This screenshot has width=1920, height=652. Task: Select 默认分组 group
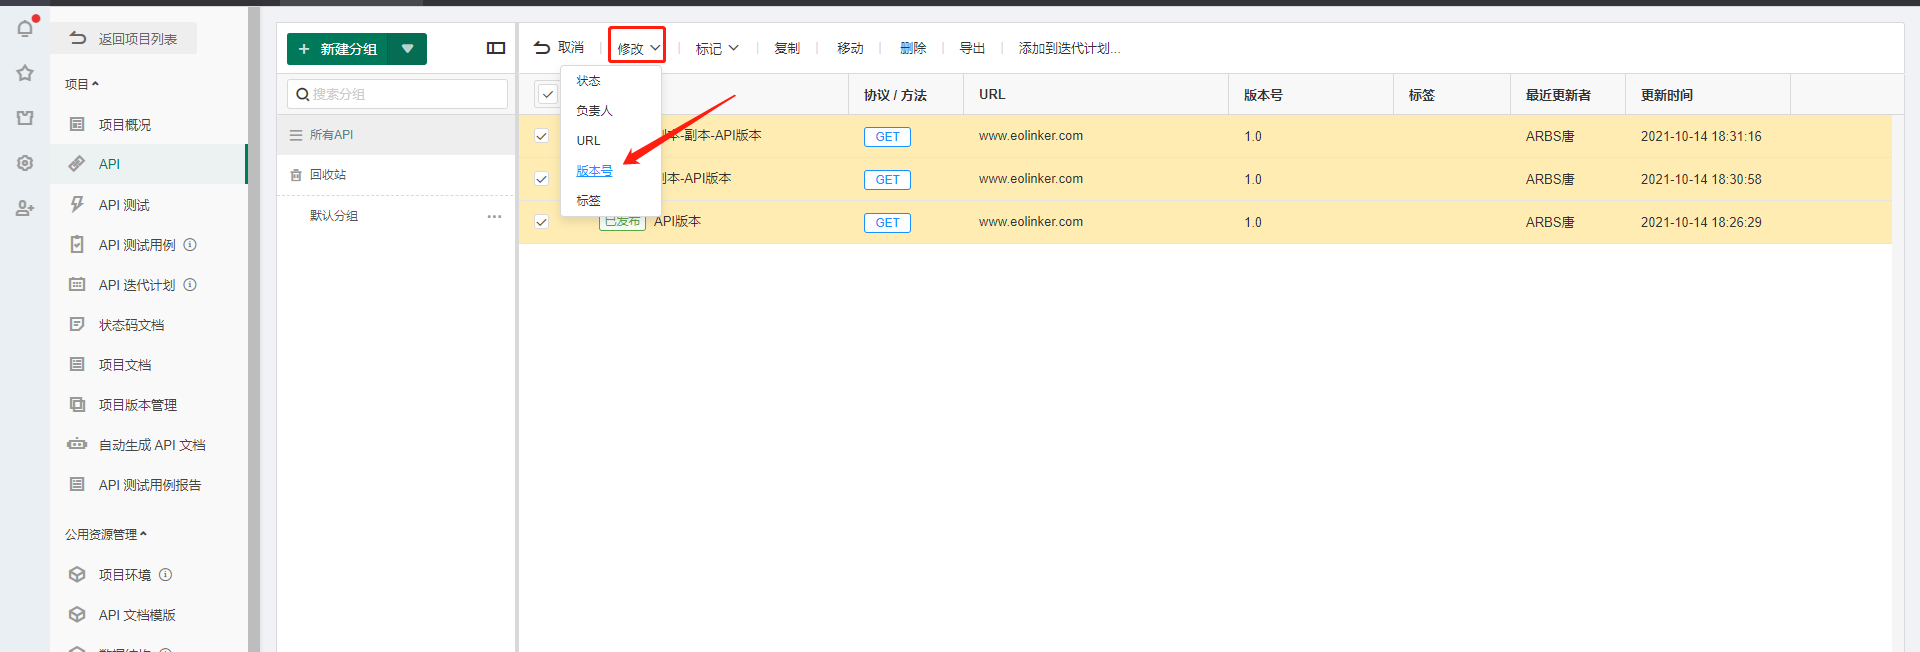click(334, 216)
